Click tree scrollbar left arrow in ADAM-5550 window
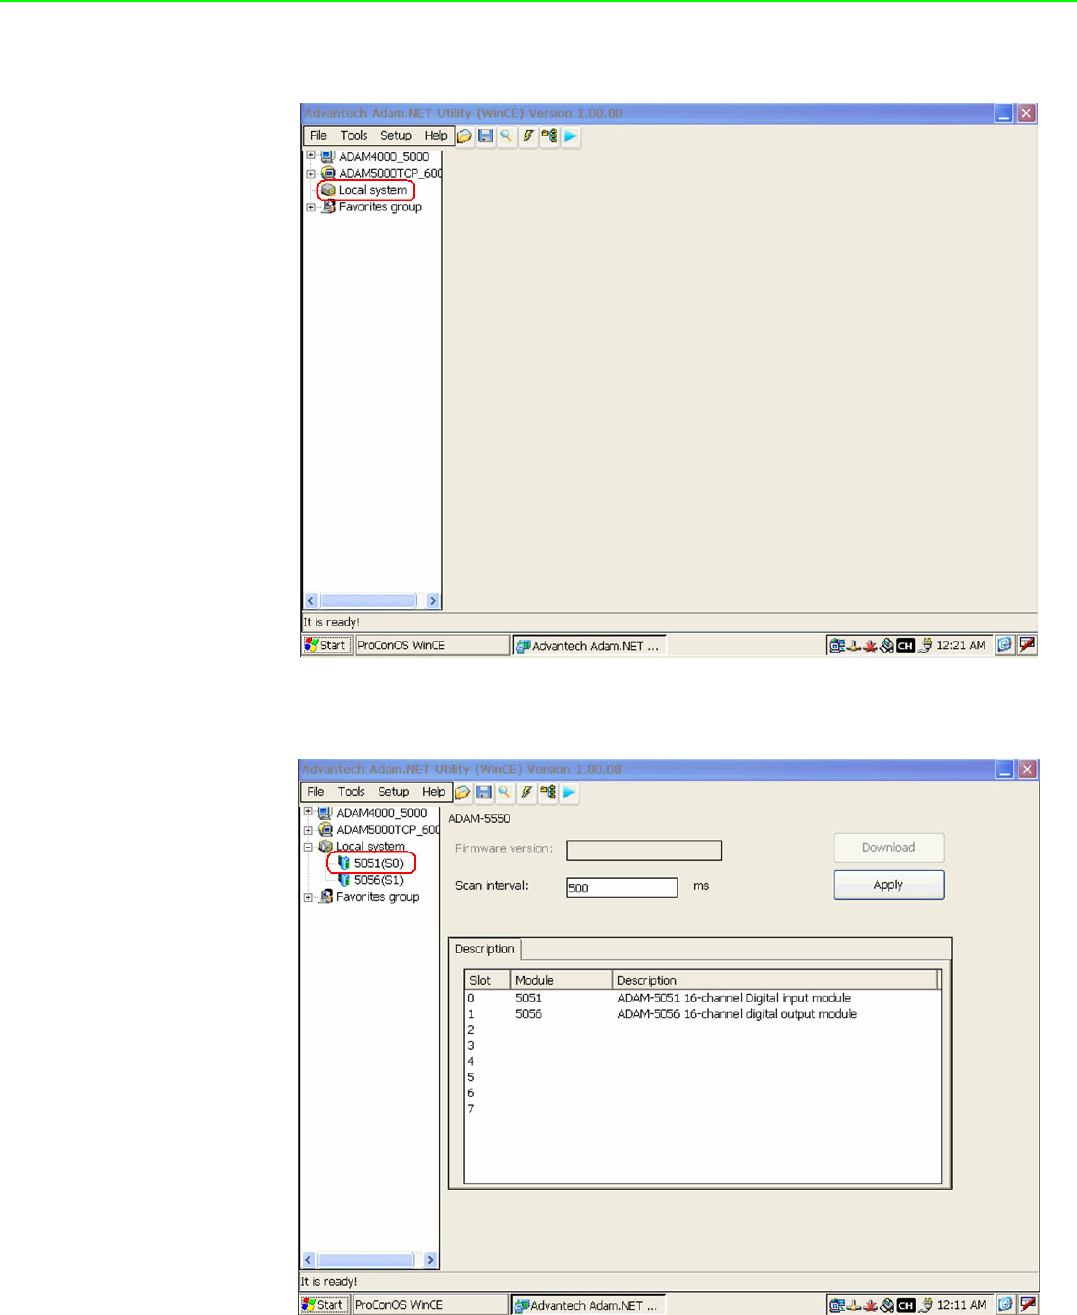The height and width of the screenshot is (1315, 1077). [x=309, y=1260]
